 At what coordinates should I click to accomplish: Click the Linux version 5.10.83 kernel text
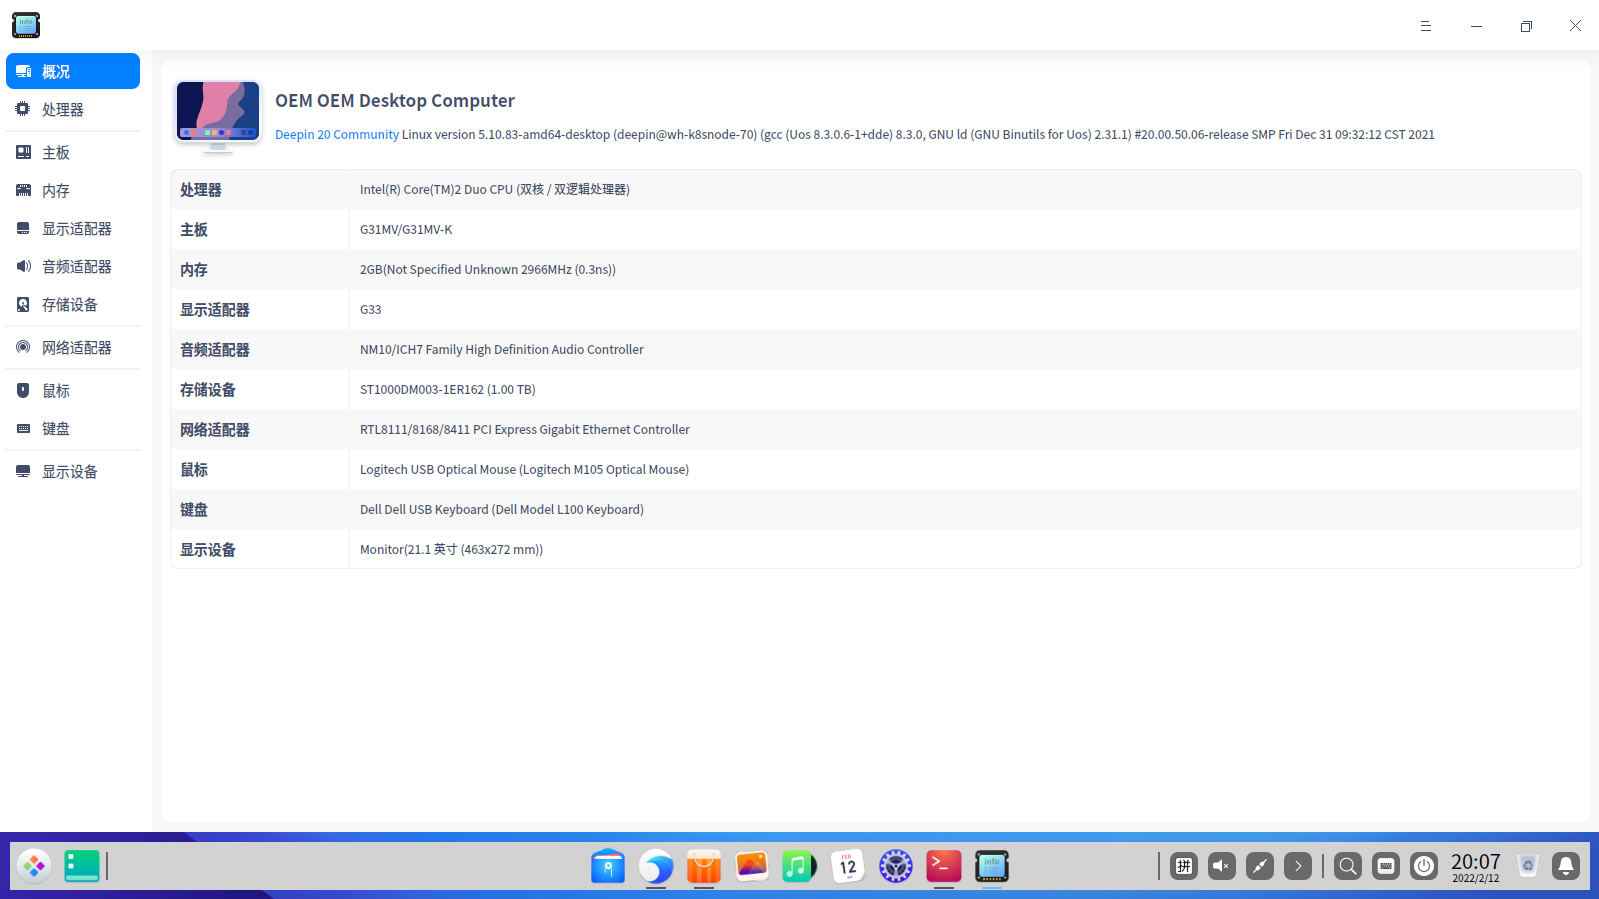918,135
